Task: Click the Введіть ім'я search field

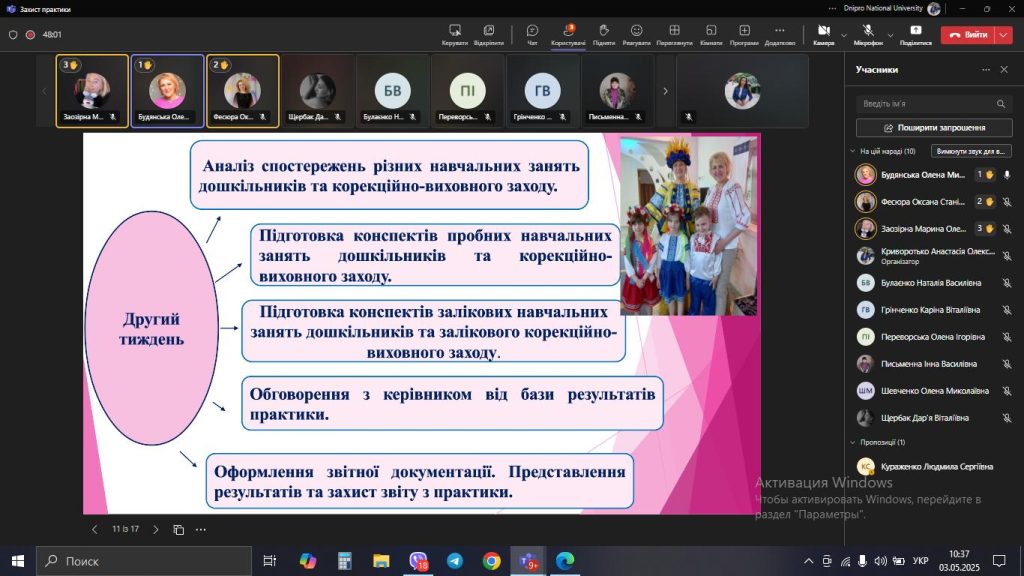Action: click(x=934, y=104)
